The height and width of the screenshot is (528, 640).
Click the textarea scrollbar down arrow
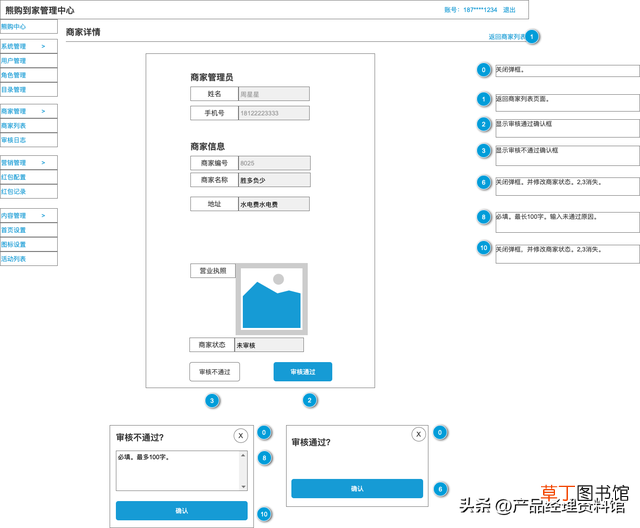[x=243, y=486]
